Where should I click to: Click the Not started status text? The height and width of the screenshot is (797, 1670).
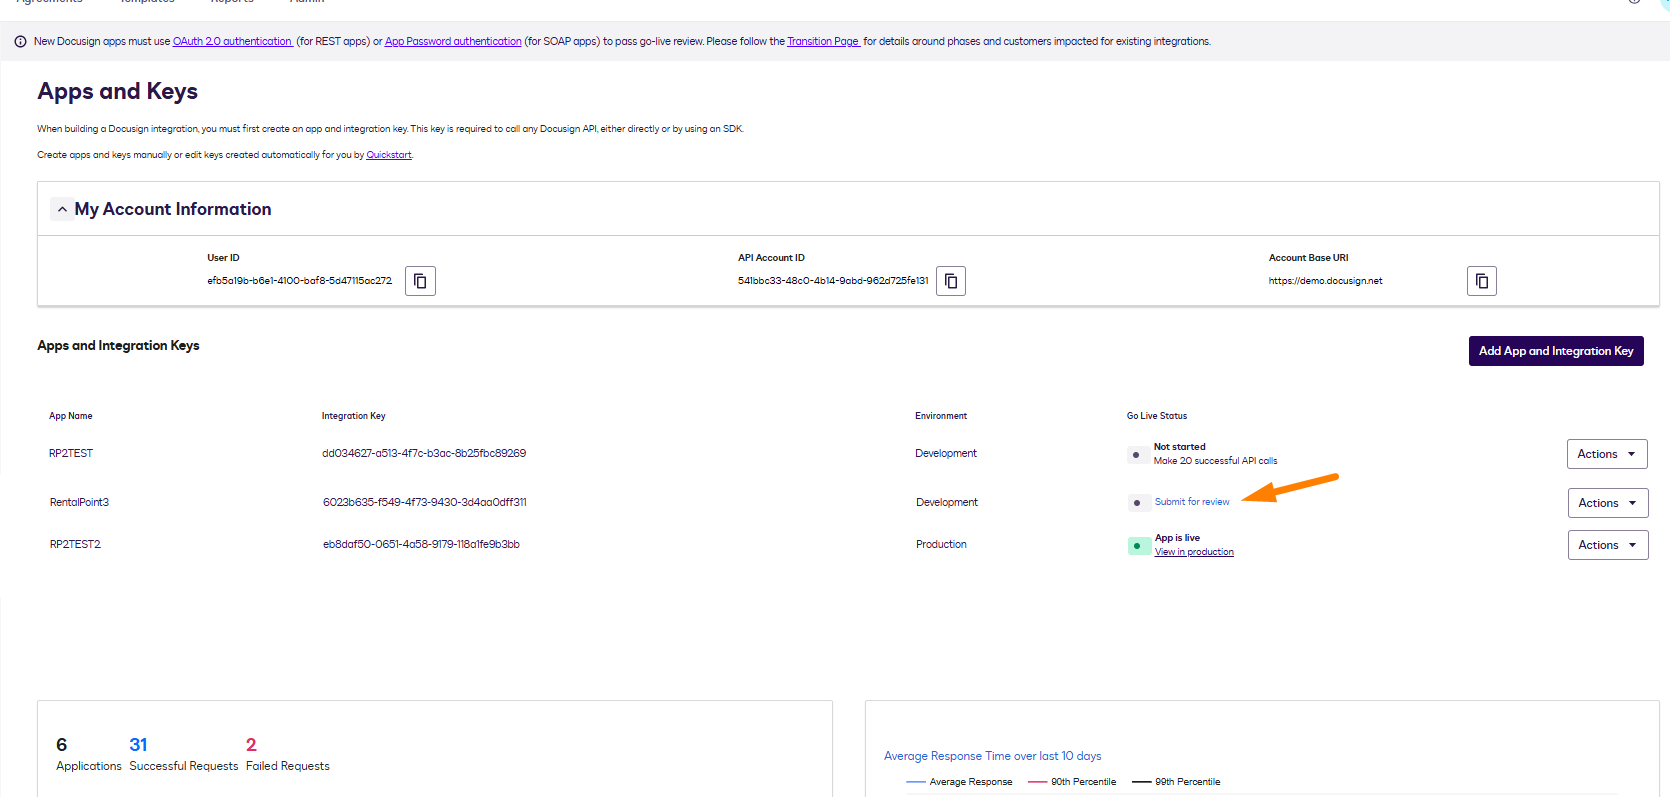click(1180, 447)
